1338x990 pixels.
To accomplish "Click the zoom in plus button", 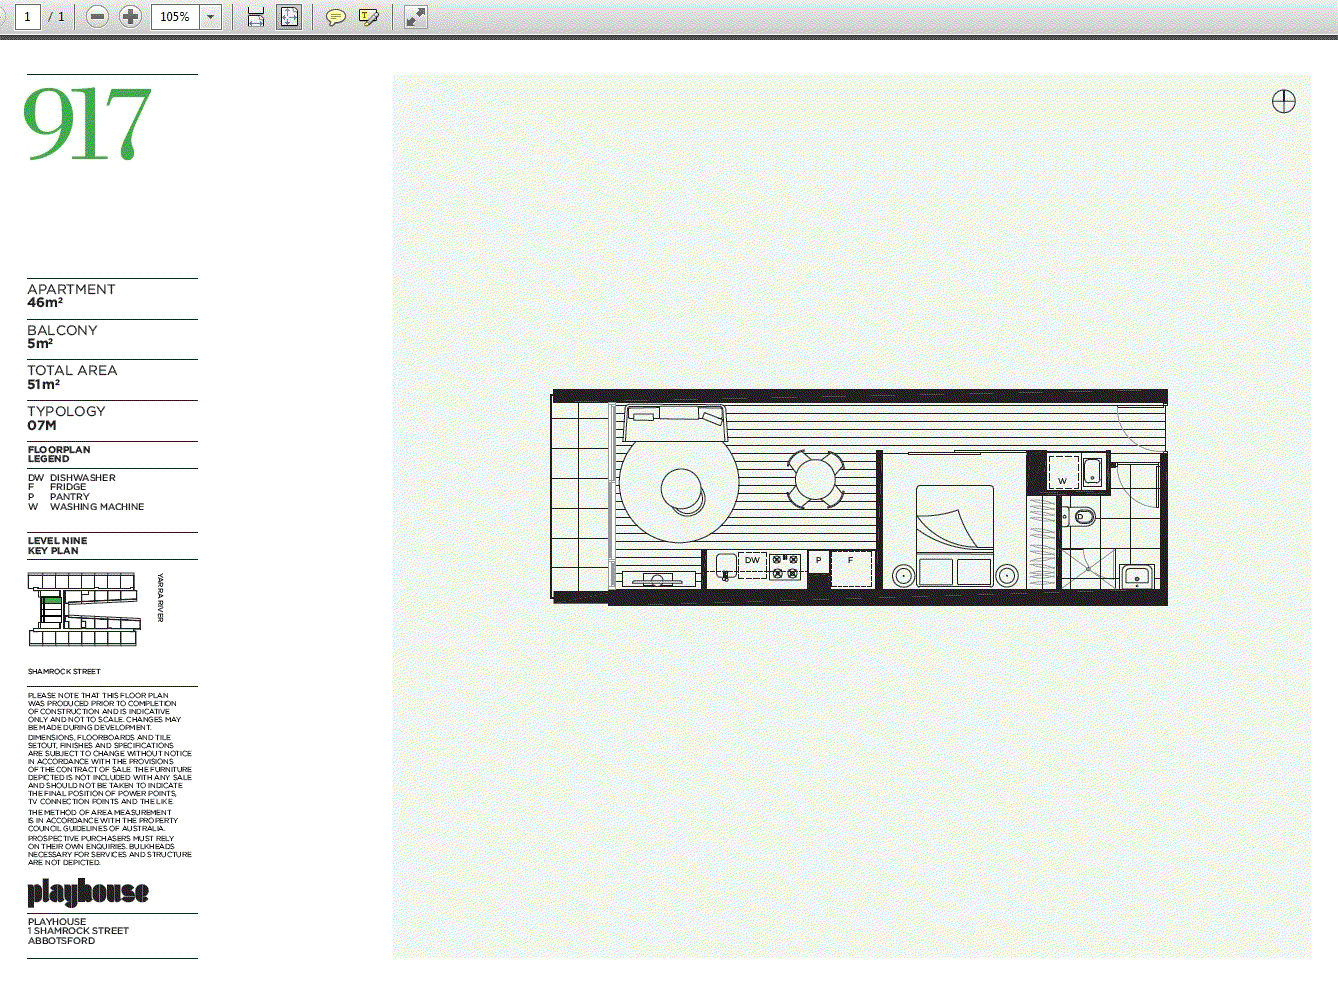I will click(130, 17).
